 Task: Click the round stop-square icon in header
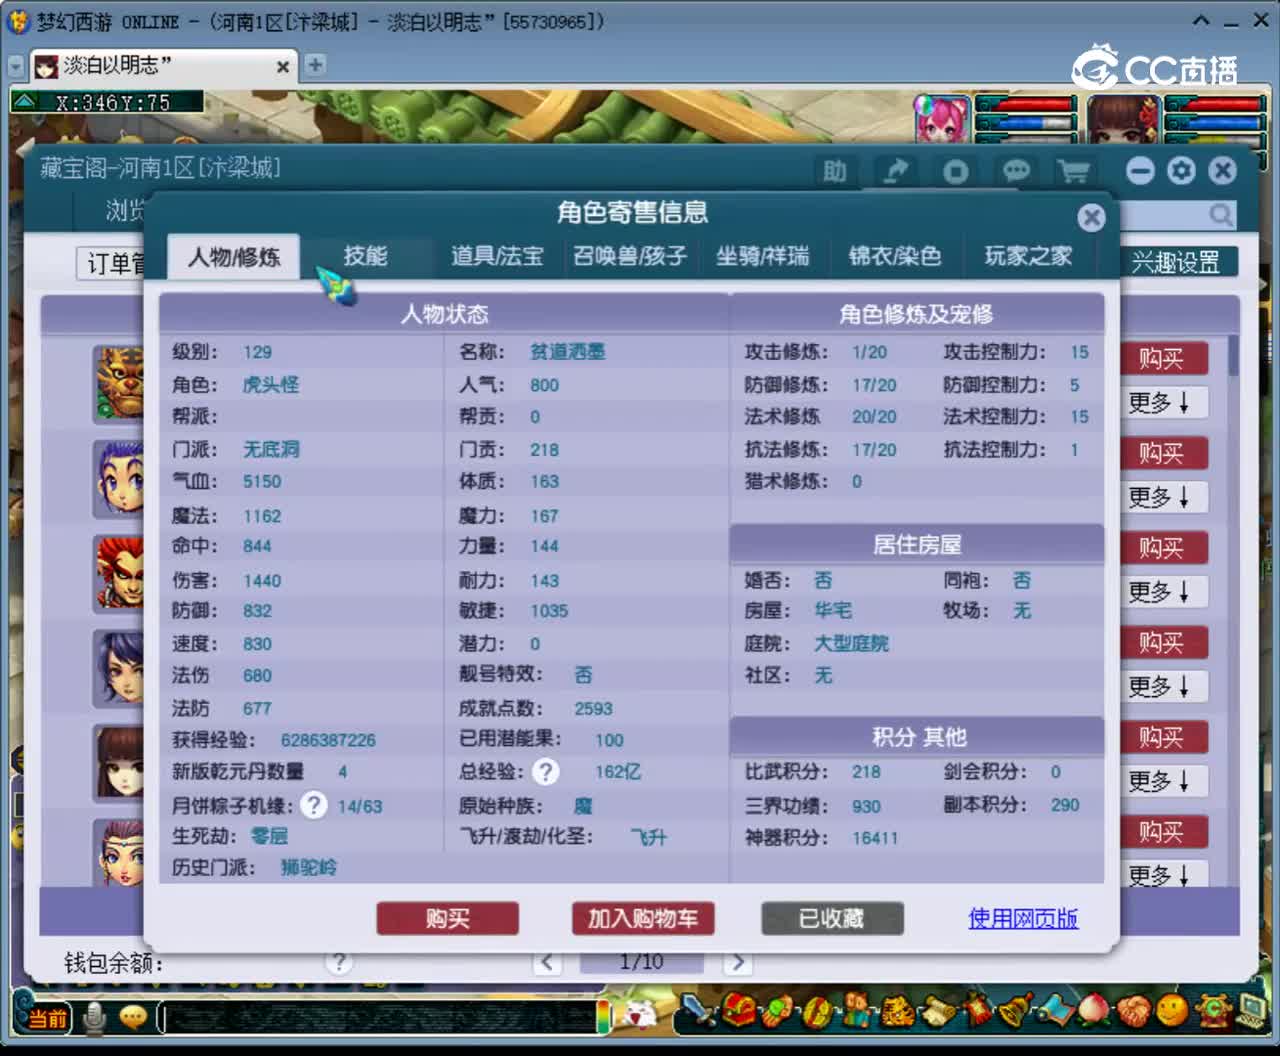coord(956,172)
